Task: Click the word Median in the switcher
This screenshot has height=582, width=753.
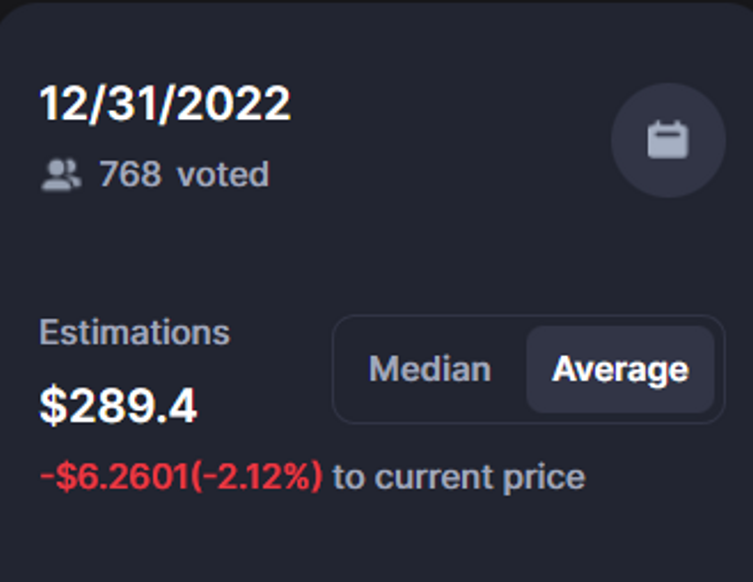Action: (430, 369)
